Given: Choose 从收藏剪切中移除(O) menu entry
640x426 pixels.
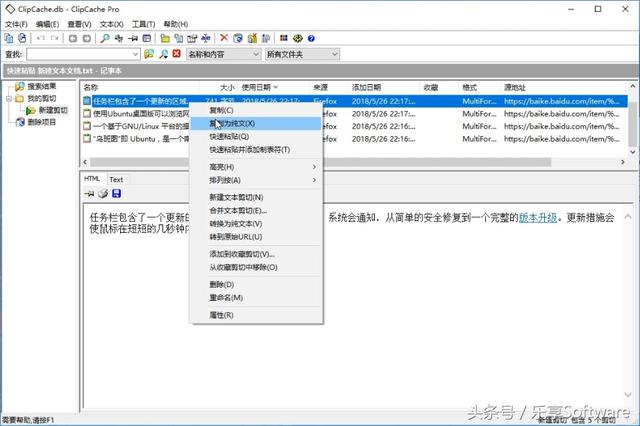Looking at the screenshot, I should click(256, 267).
